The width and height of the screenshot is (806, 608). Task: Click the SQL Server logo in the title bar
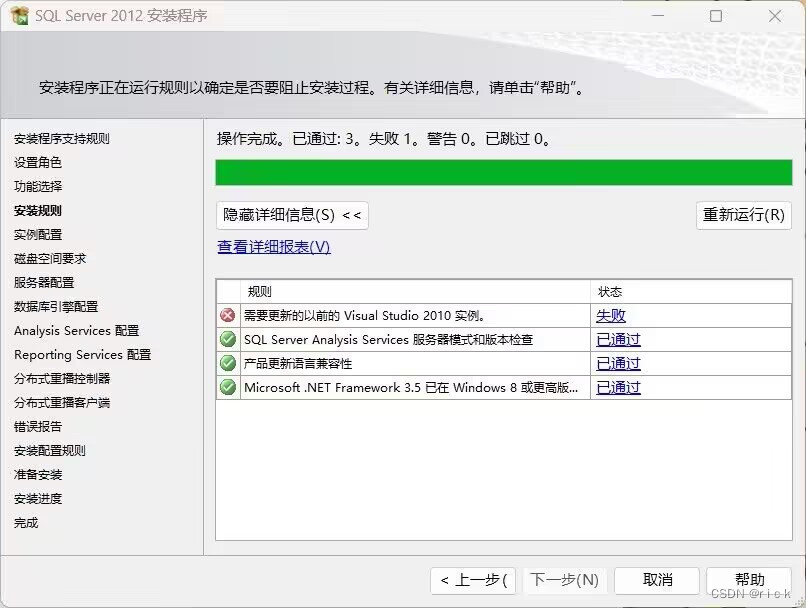(x=17, y=17)
